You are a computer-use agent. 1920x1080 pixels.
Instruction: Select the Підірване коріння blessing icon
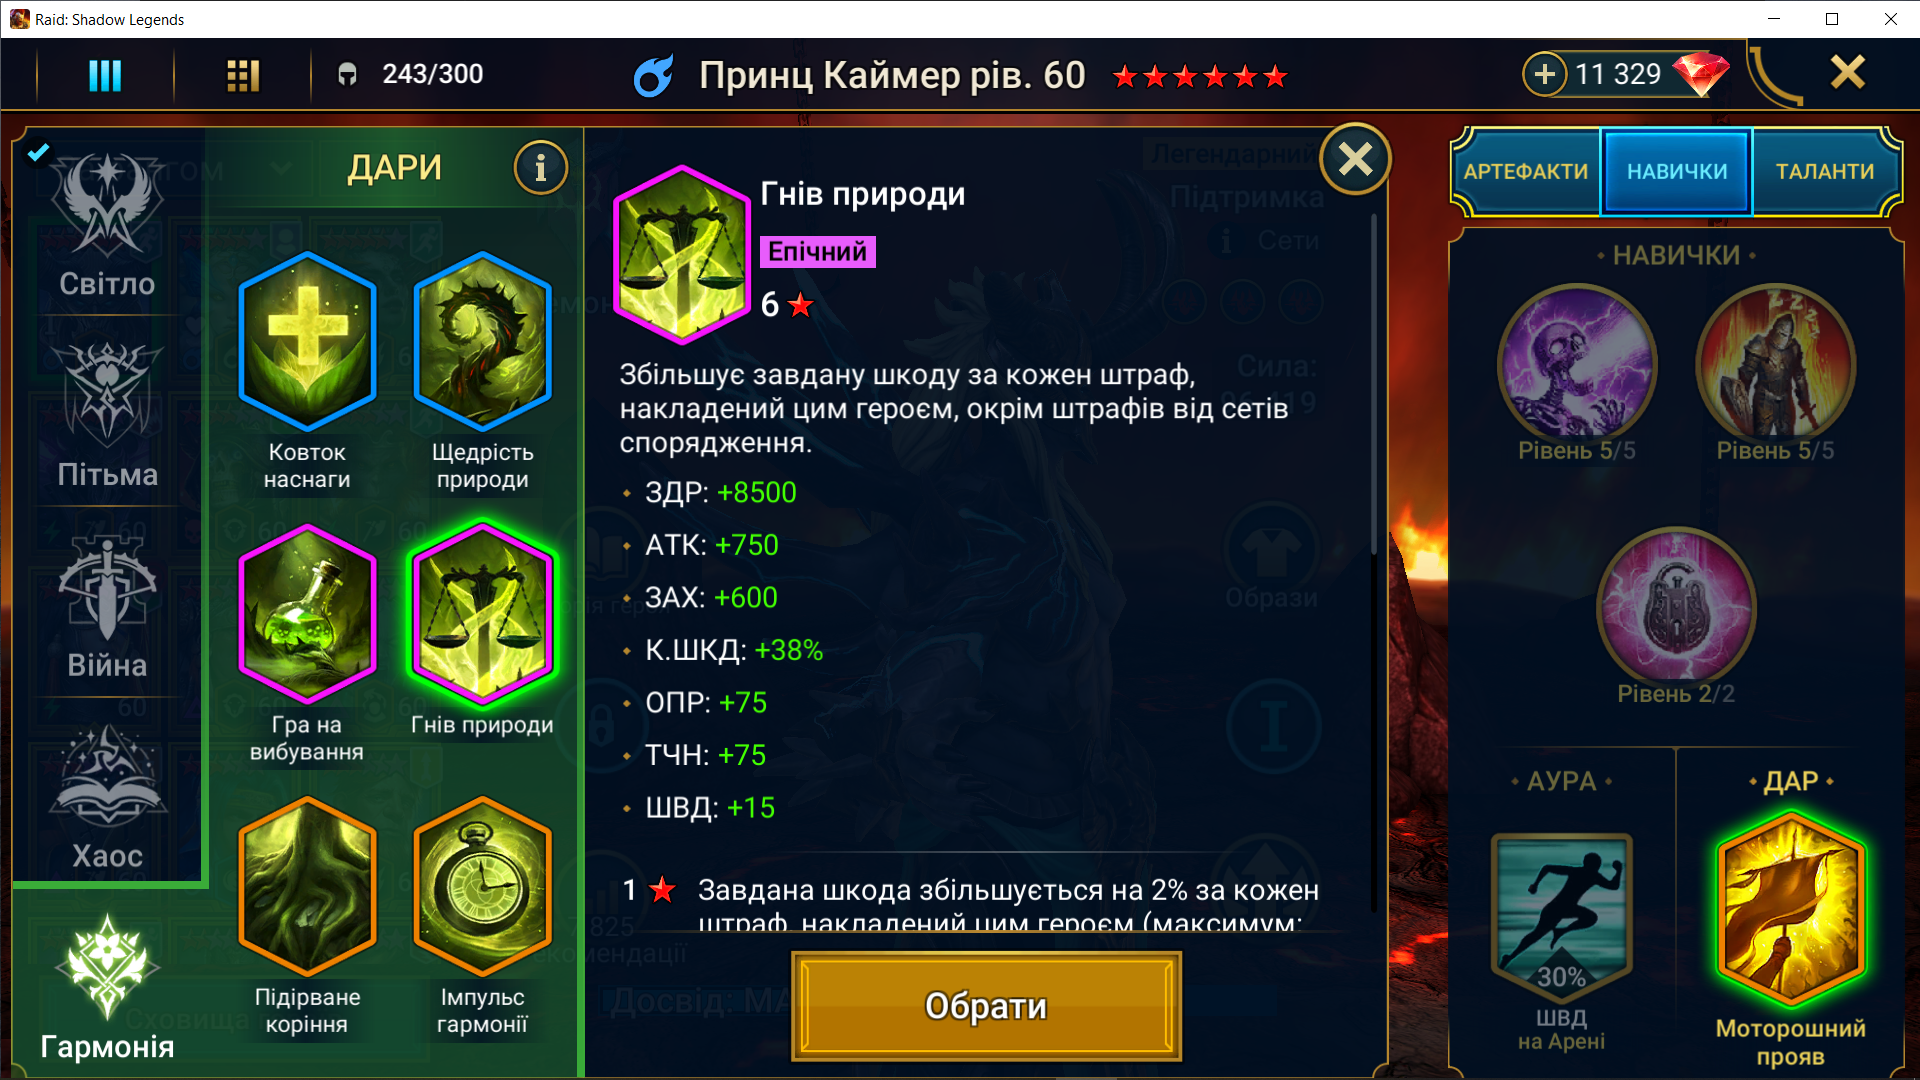(x=307, y=886)
